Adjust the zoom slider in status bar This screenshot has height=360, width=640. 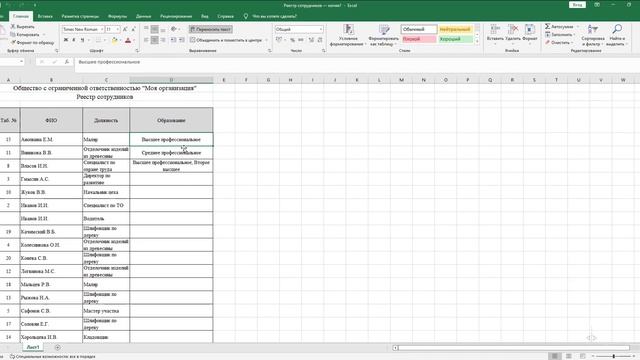tap(613, 356)
